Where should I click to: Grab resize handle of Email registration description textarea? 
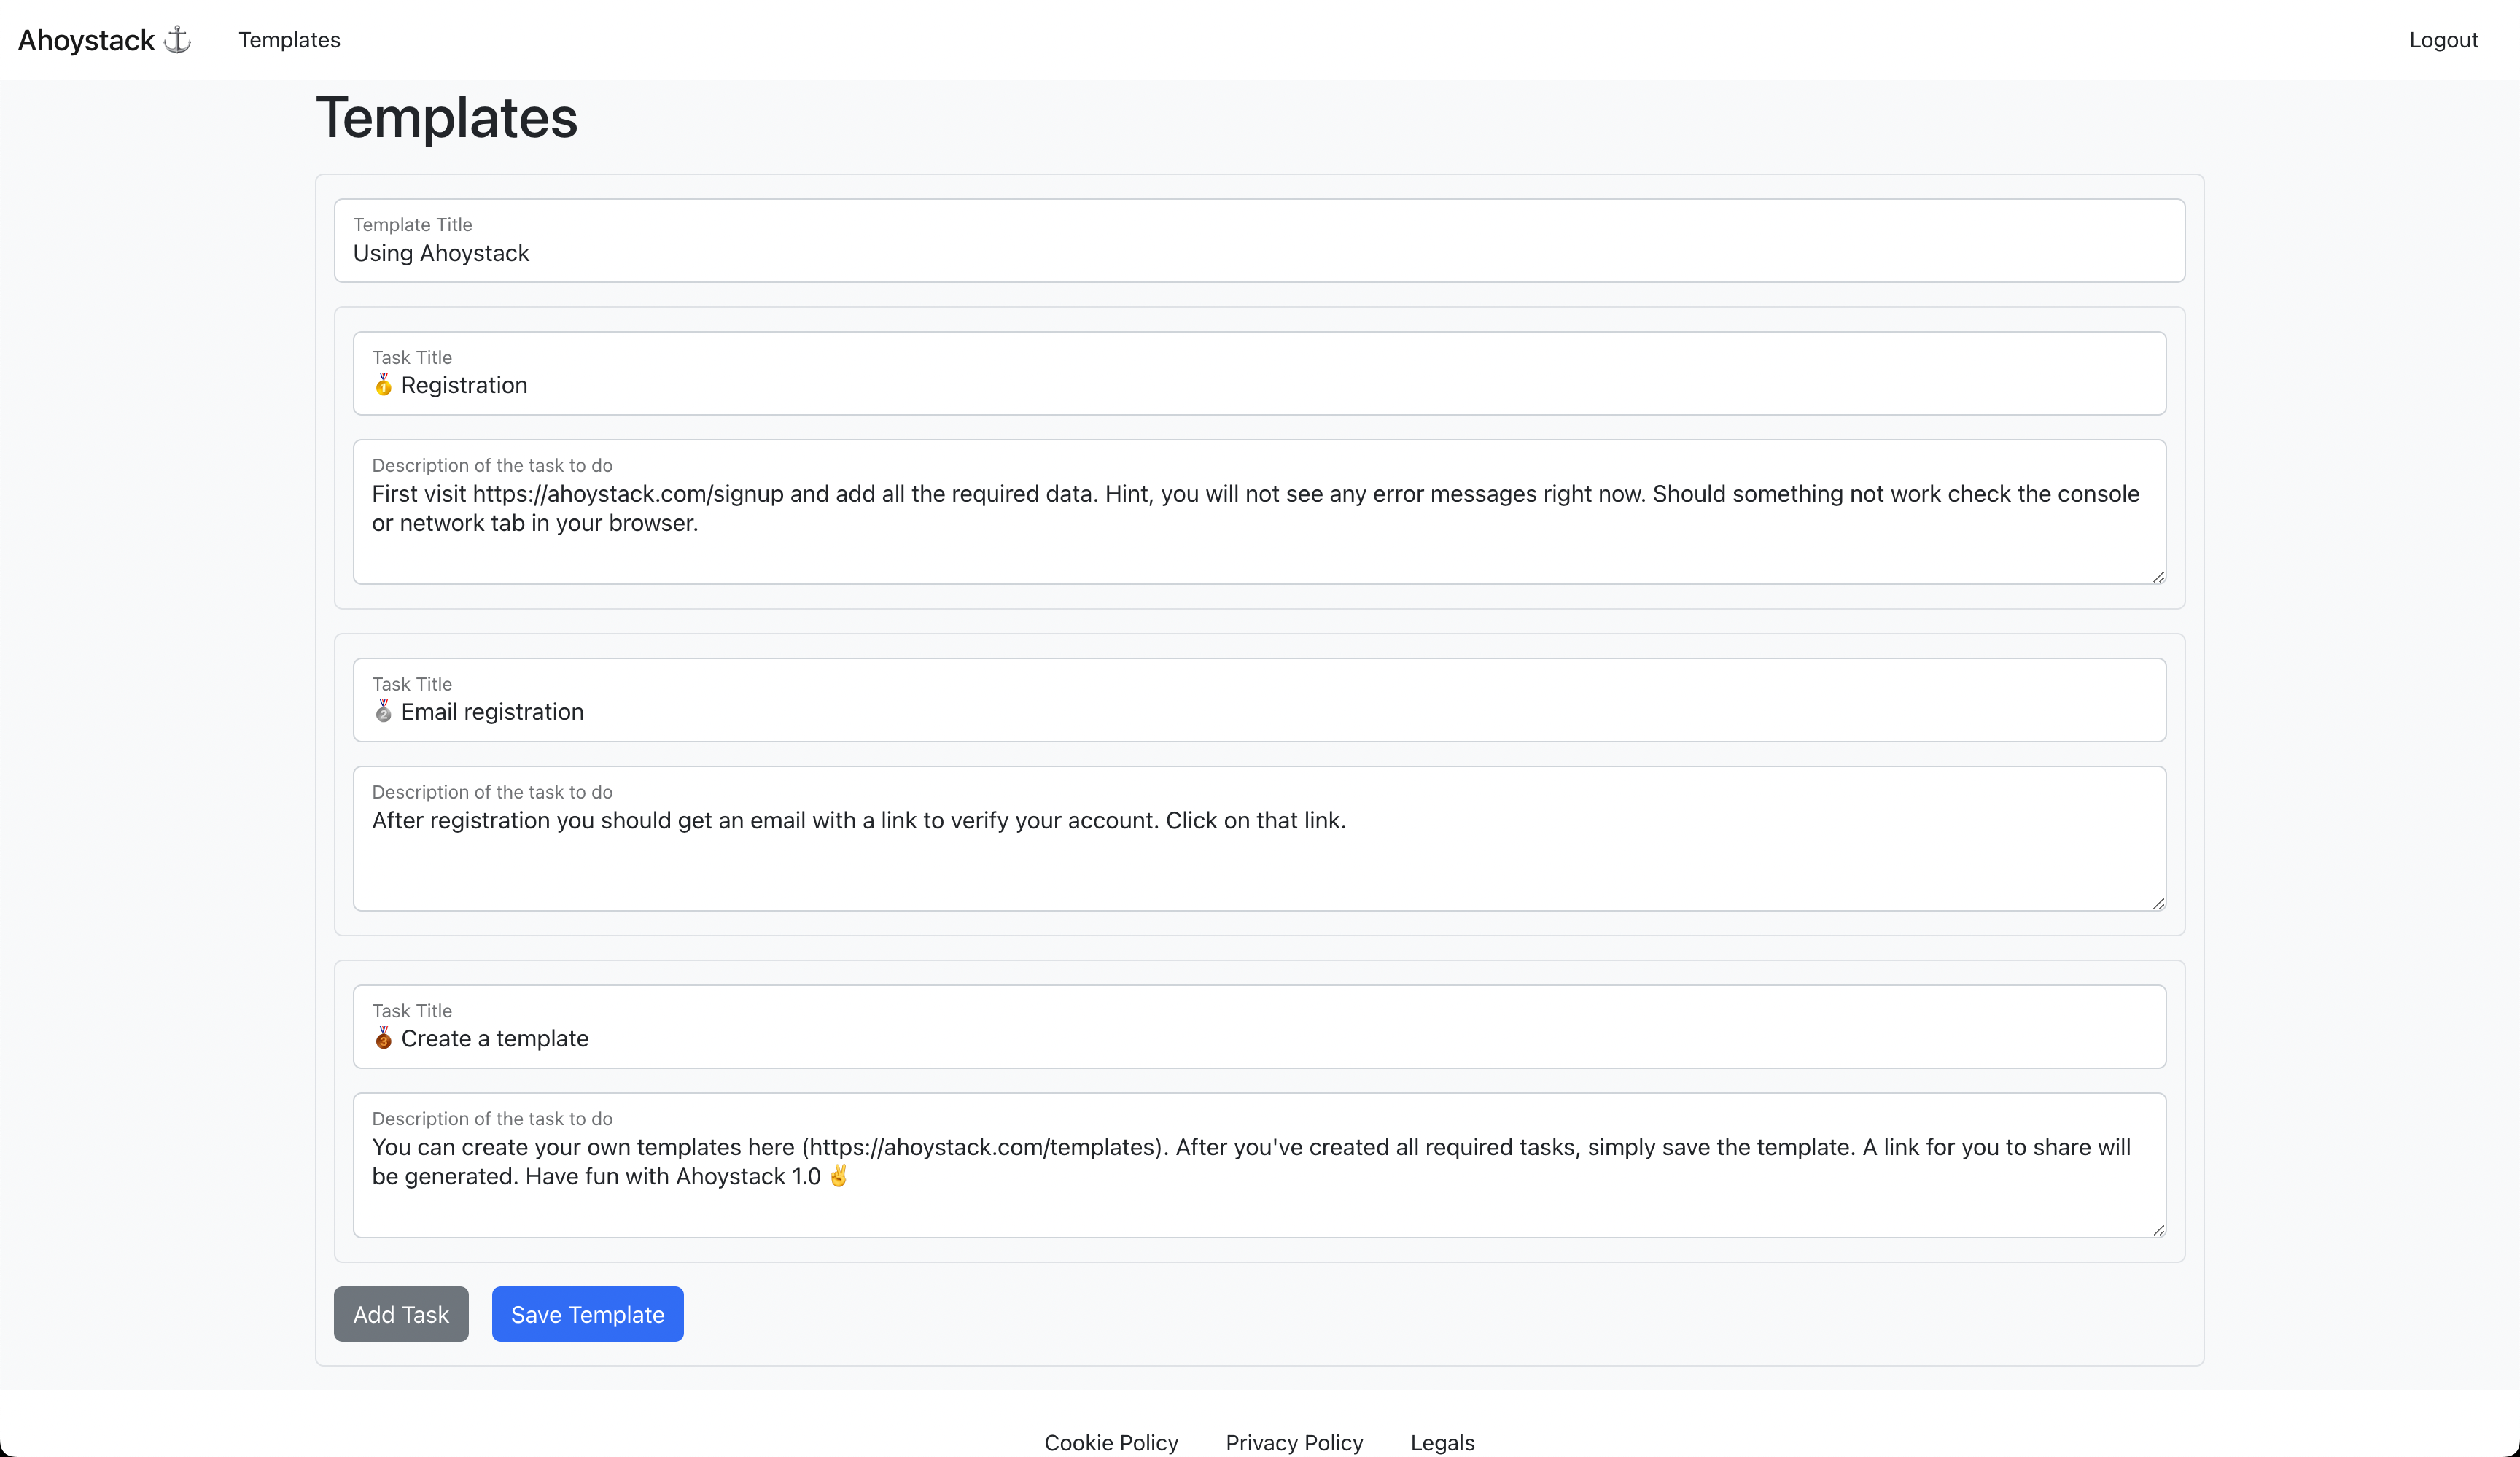2158,904
